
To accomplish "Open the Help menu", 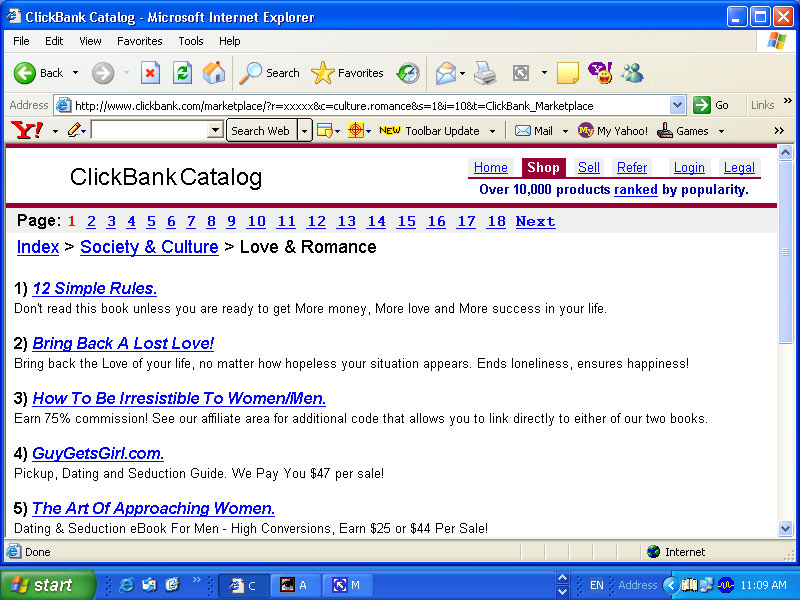I will click(229, 41).
